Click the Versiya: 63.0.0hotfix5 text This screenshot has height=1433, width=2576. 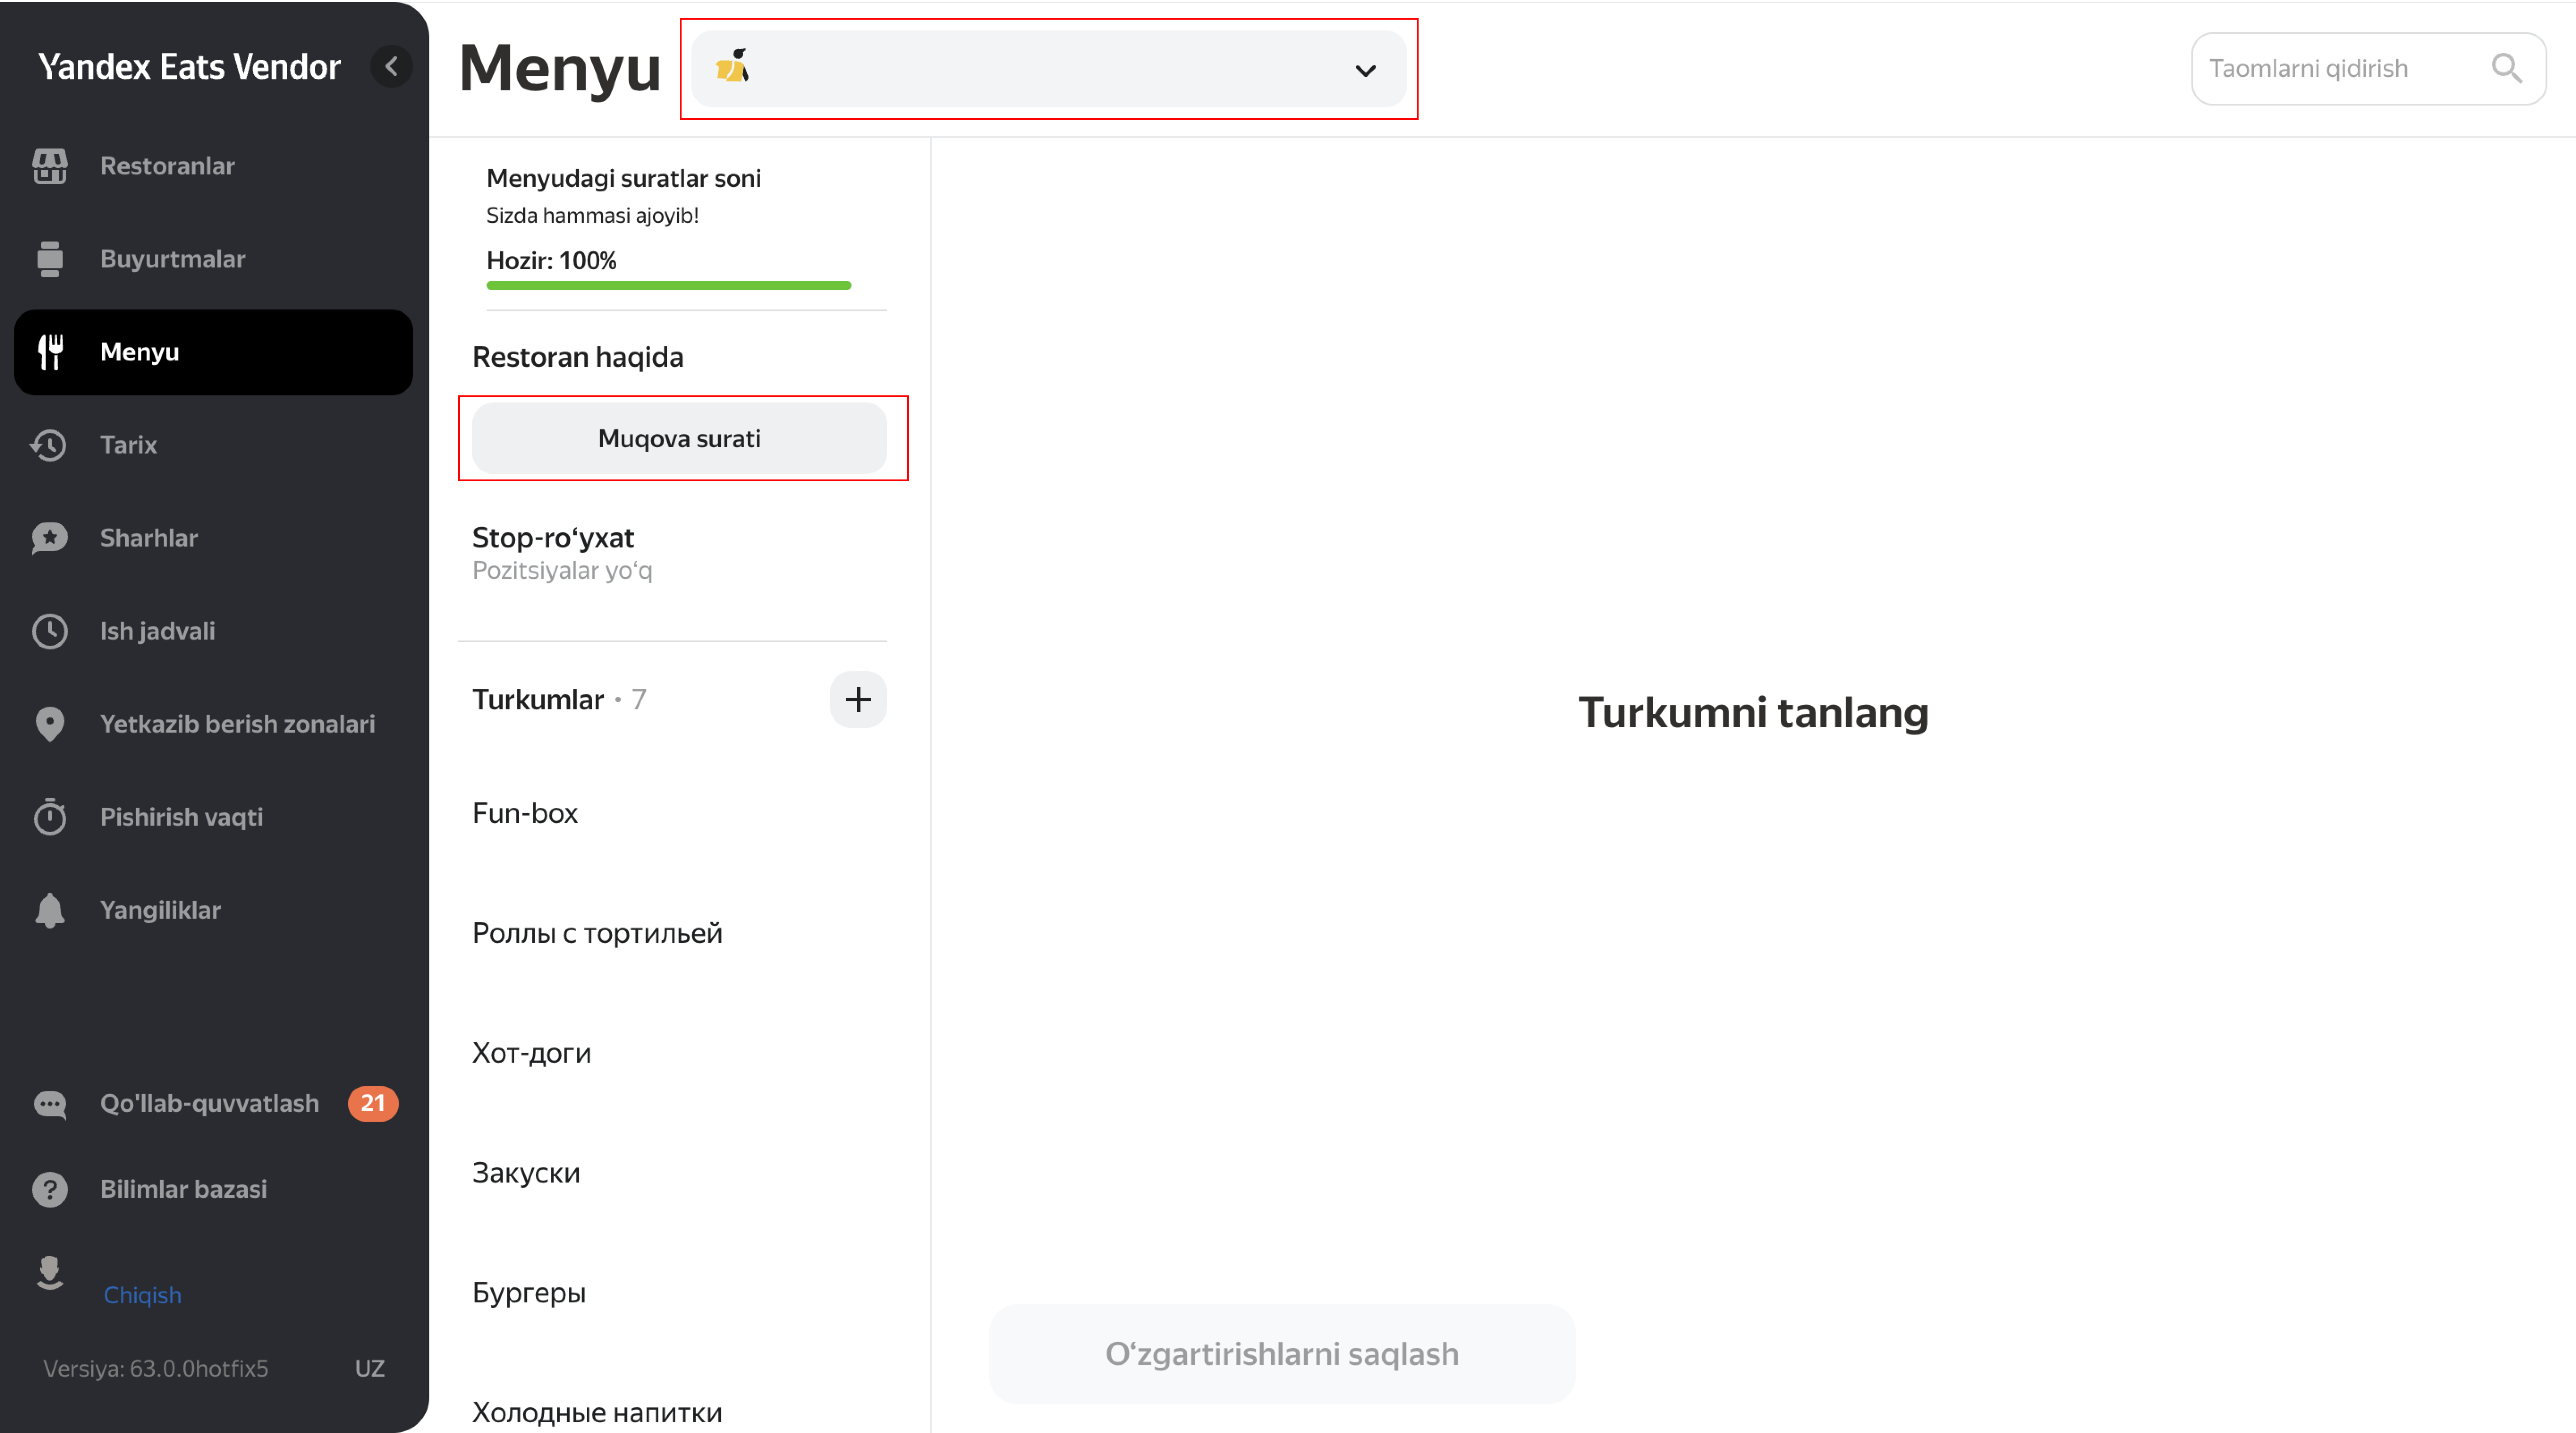(155, 1369)
